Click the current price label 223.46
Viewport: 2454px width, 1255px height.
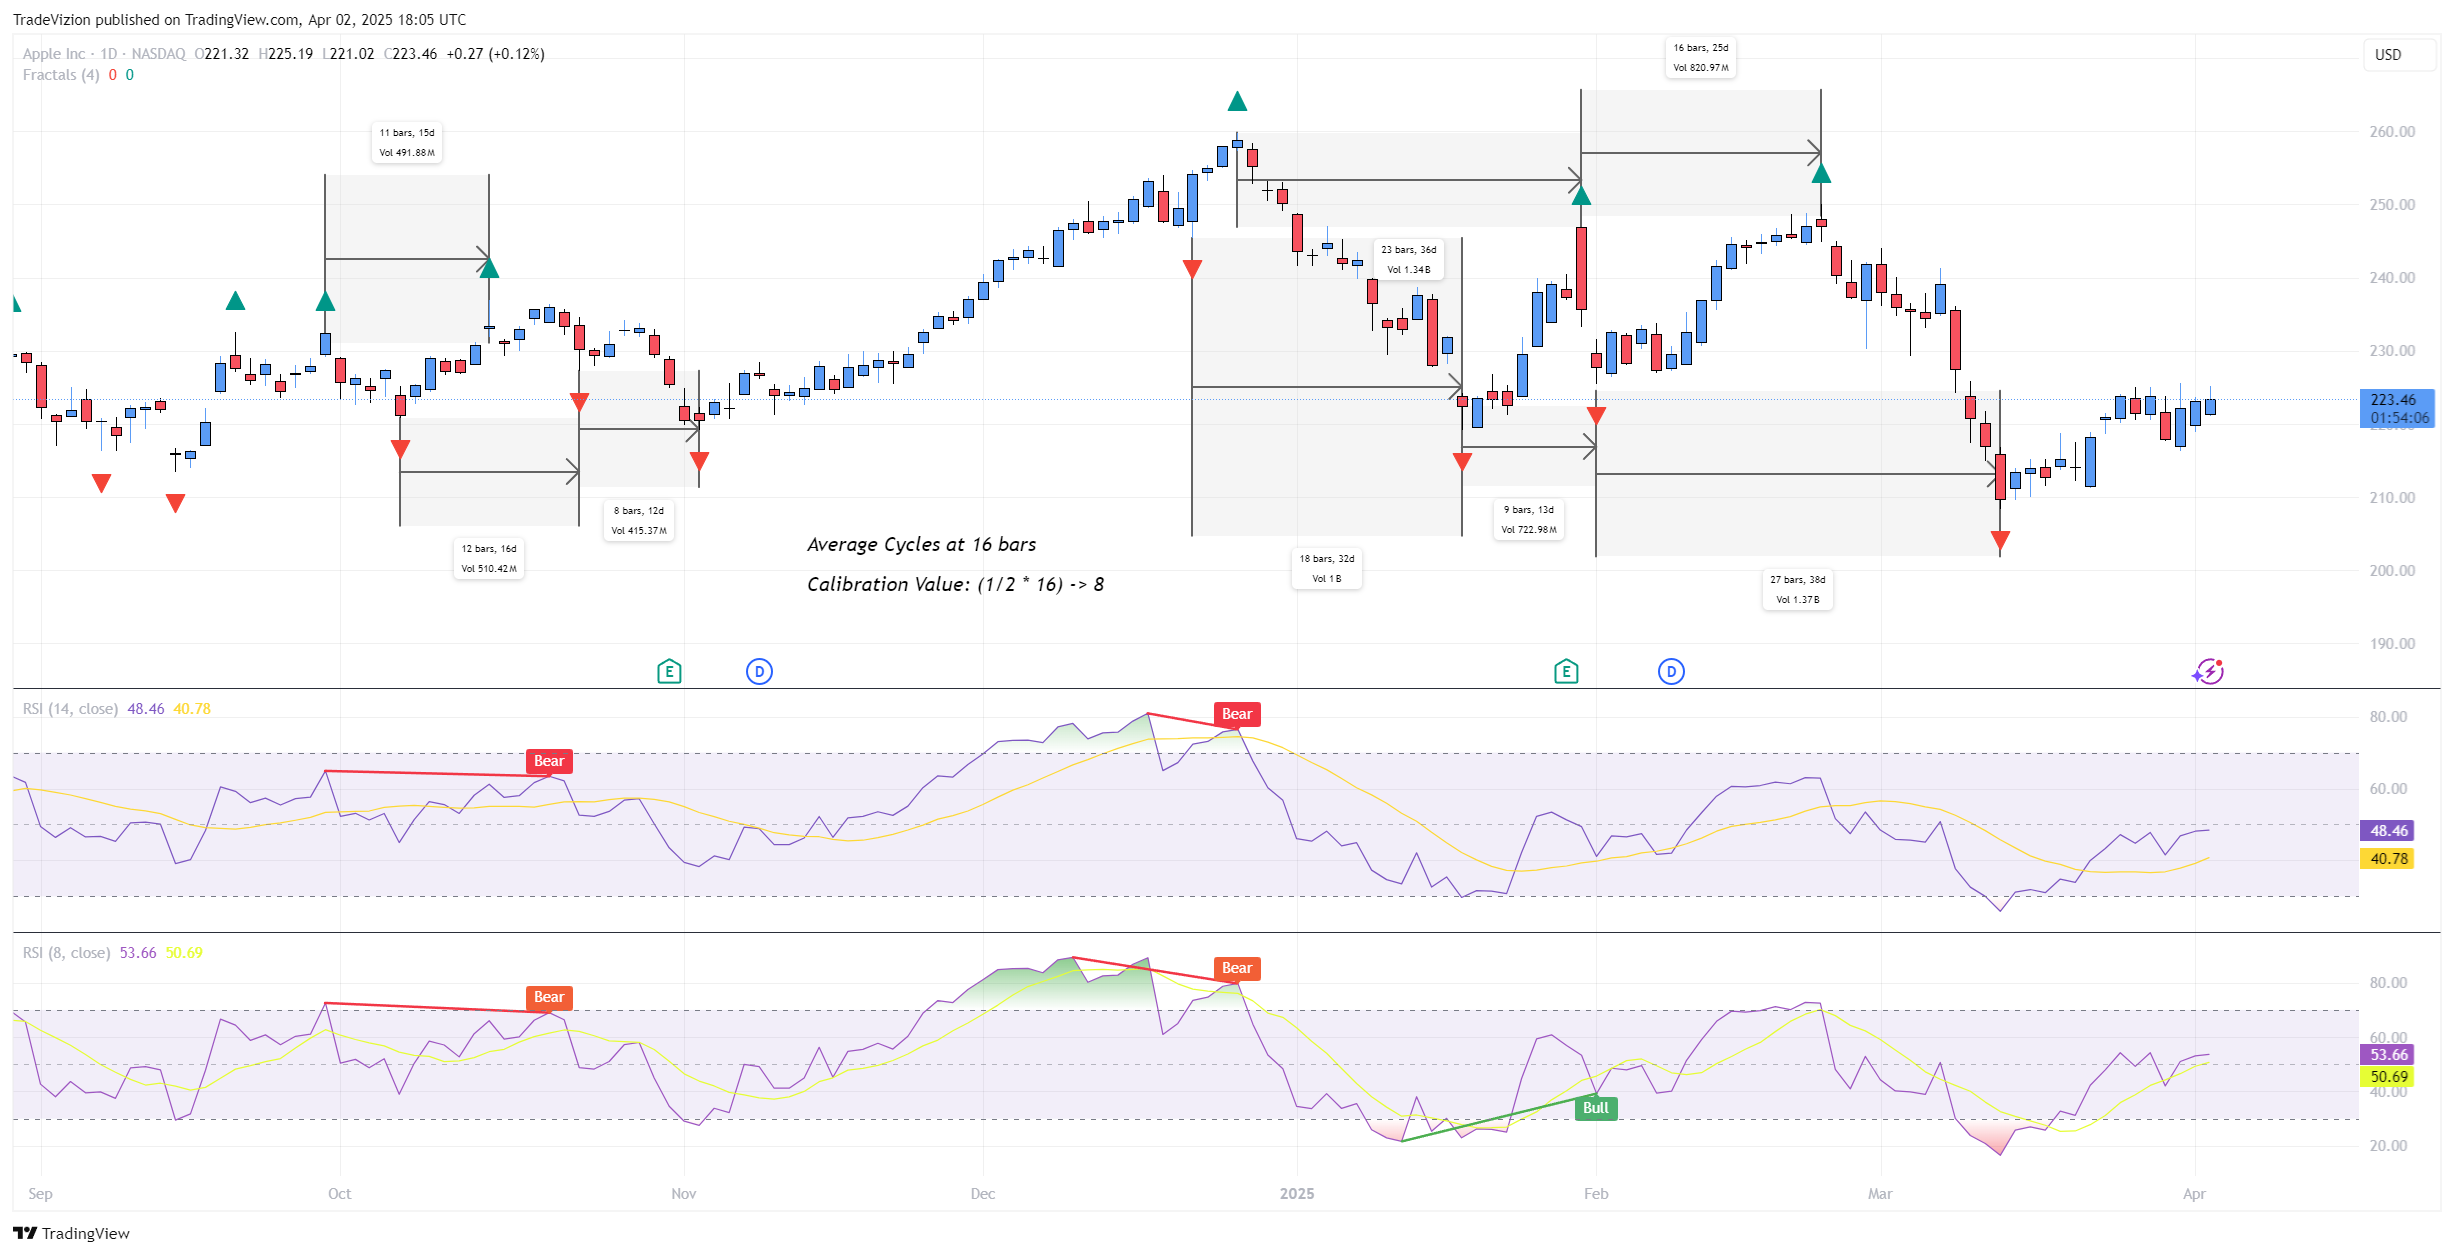pos(2397,408)
